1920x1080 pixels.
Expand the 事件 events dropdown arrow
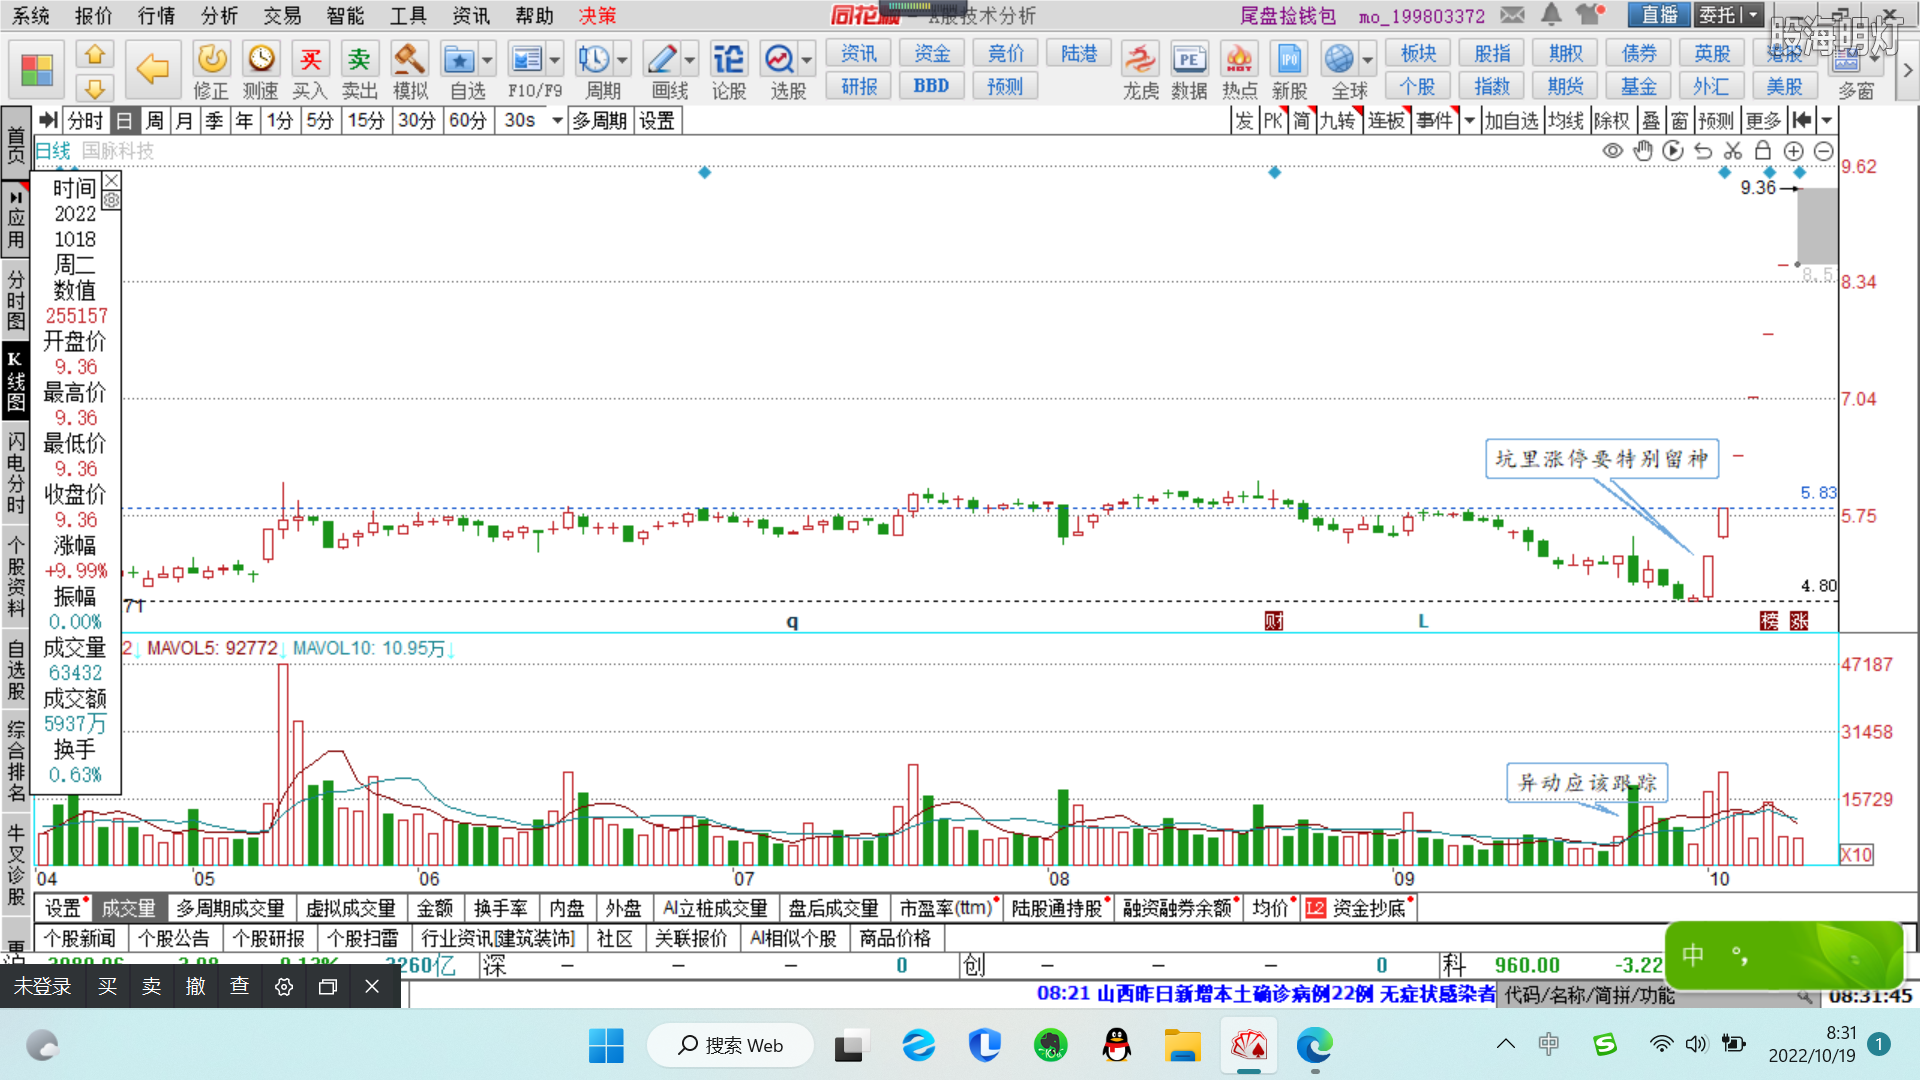tap(1469, 121)
